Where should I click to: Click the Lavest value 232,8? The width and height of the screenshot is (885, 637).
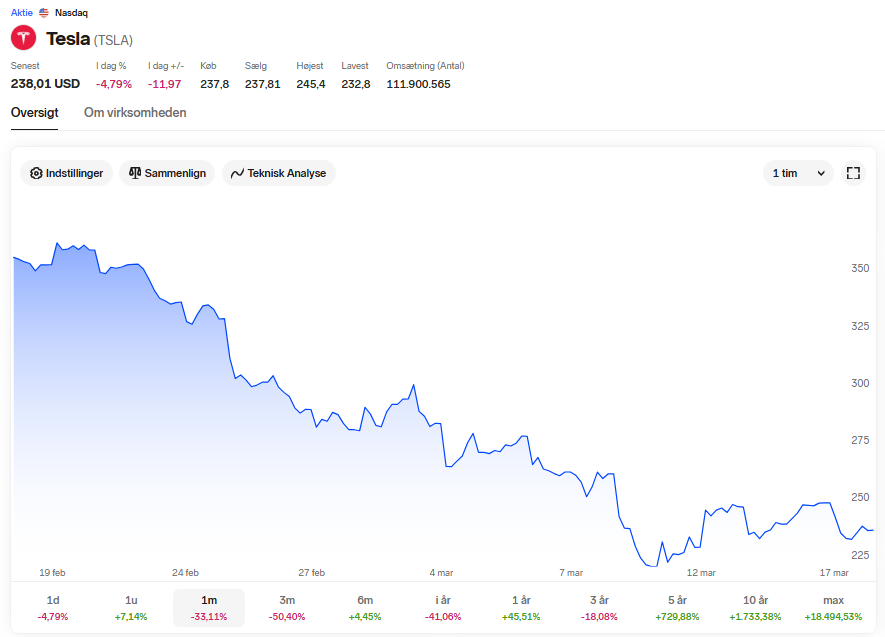(356, 84)
